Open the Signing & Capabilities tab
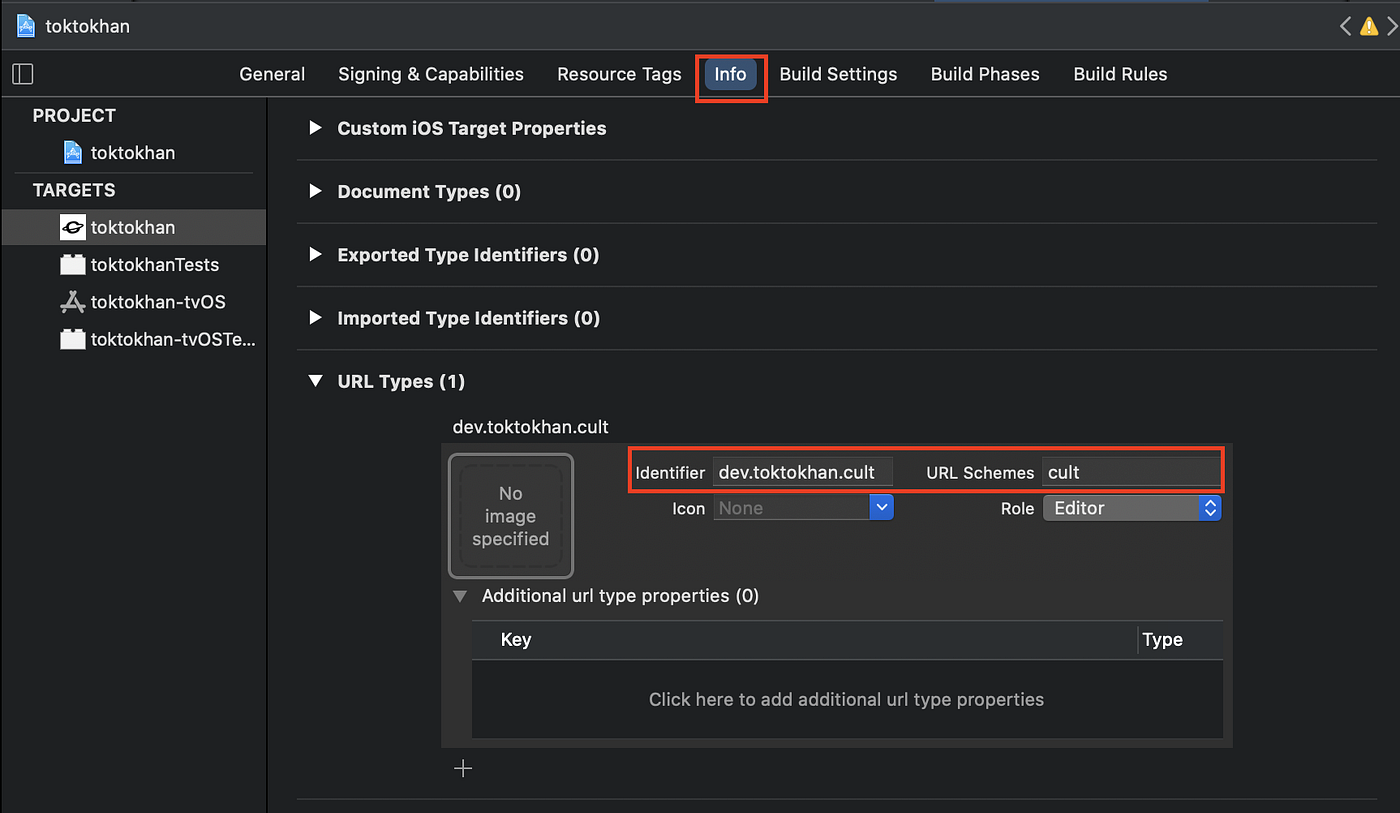 431,74
